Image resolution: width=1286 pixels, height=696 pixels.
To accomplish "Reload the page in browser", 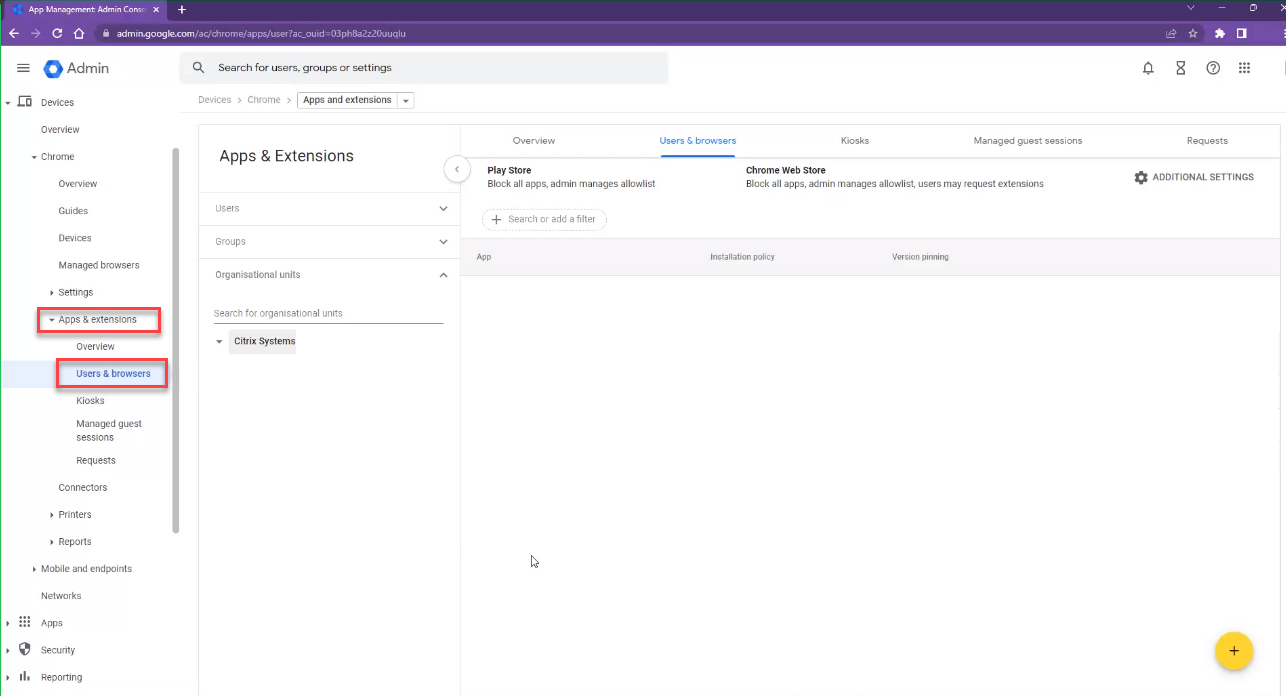I will click(57, 33).
